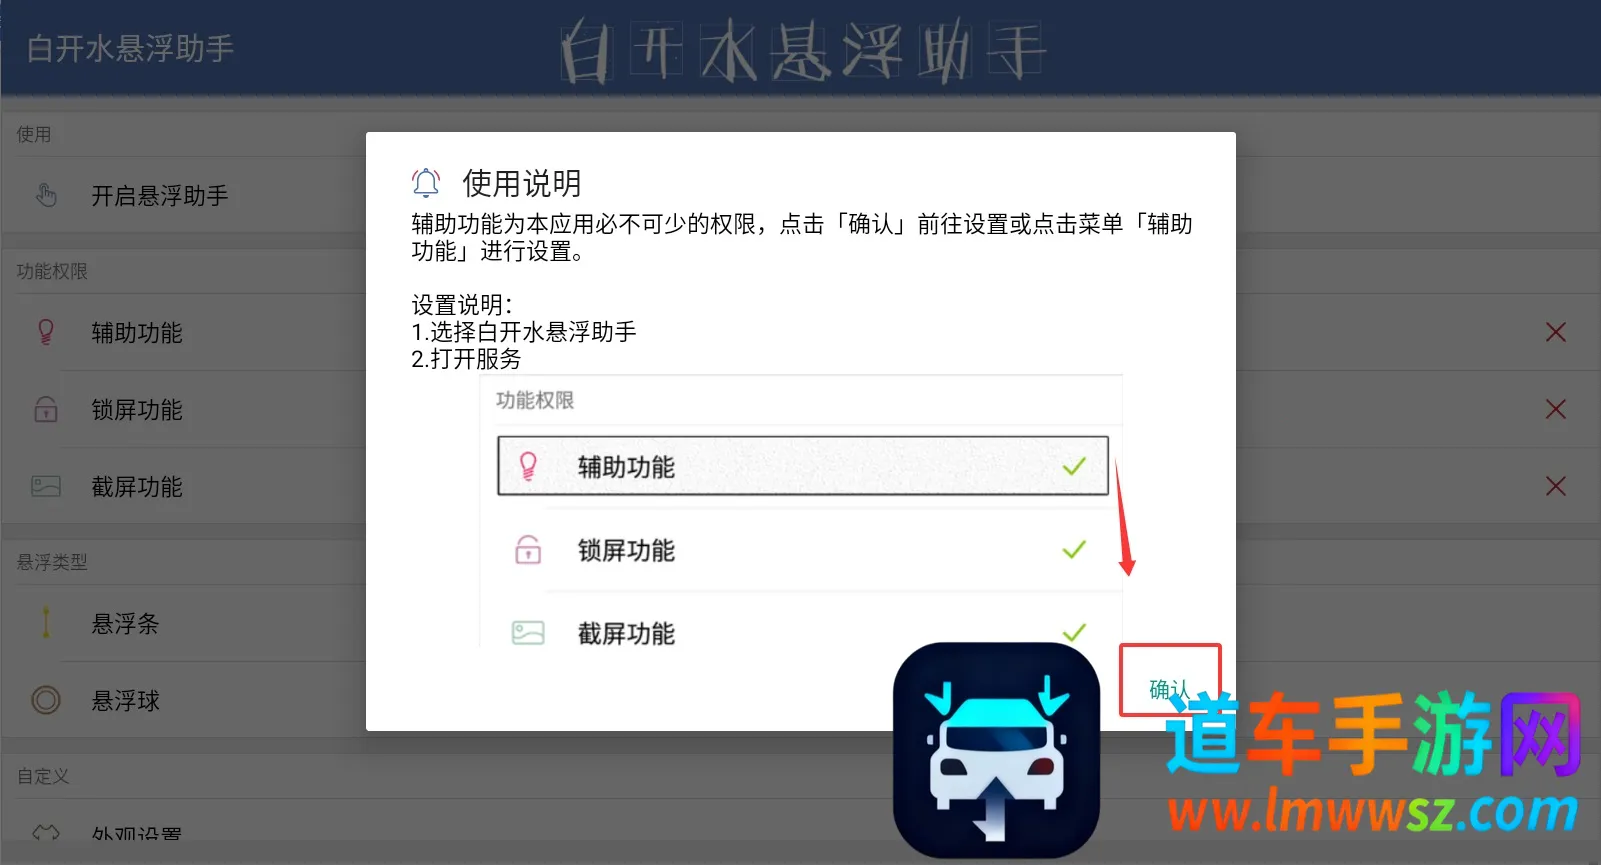This screenshot has height=865, width=1601.
Task: Toggle the red X status for 截屏功能
Action: tap(1556, 486)
